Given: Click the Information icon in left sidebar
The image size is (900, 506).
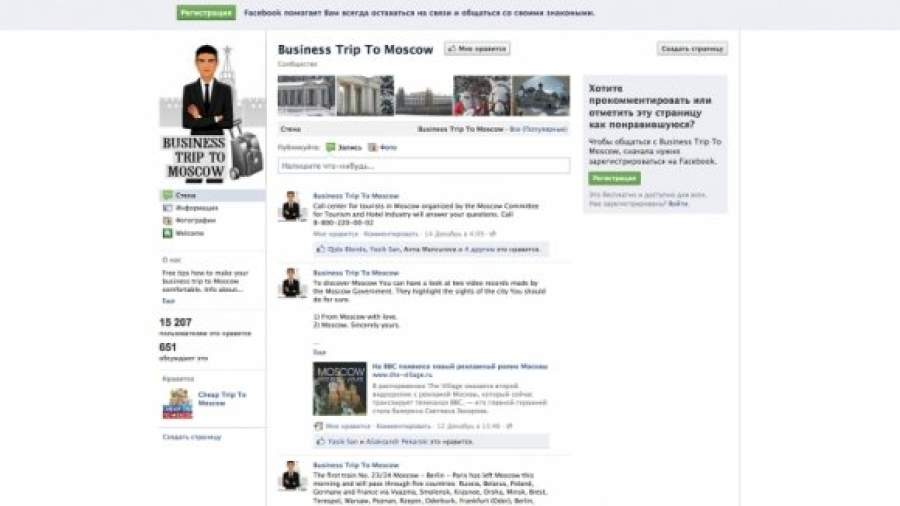Looking at the screenshot, I should 168,208.
